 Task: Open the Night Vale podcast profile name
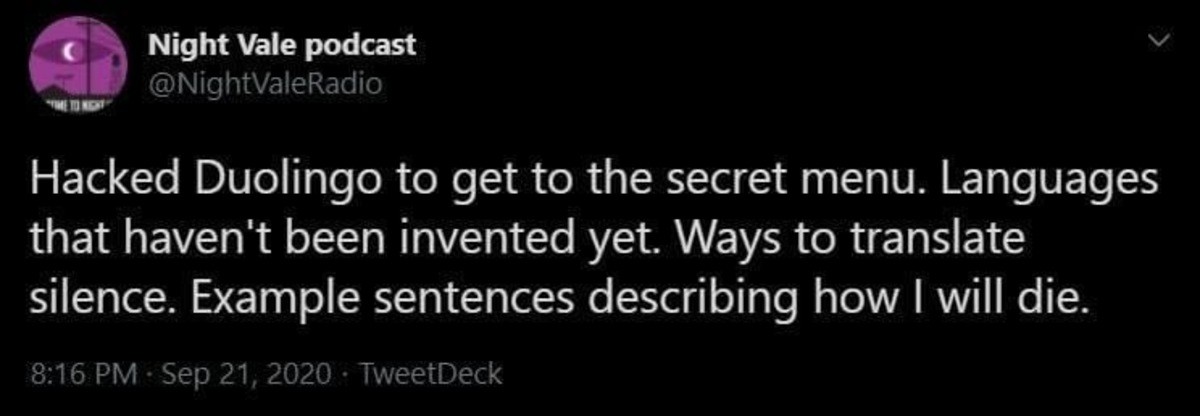click(x=281, y=46)
